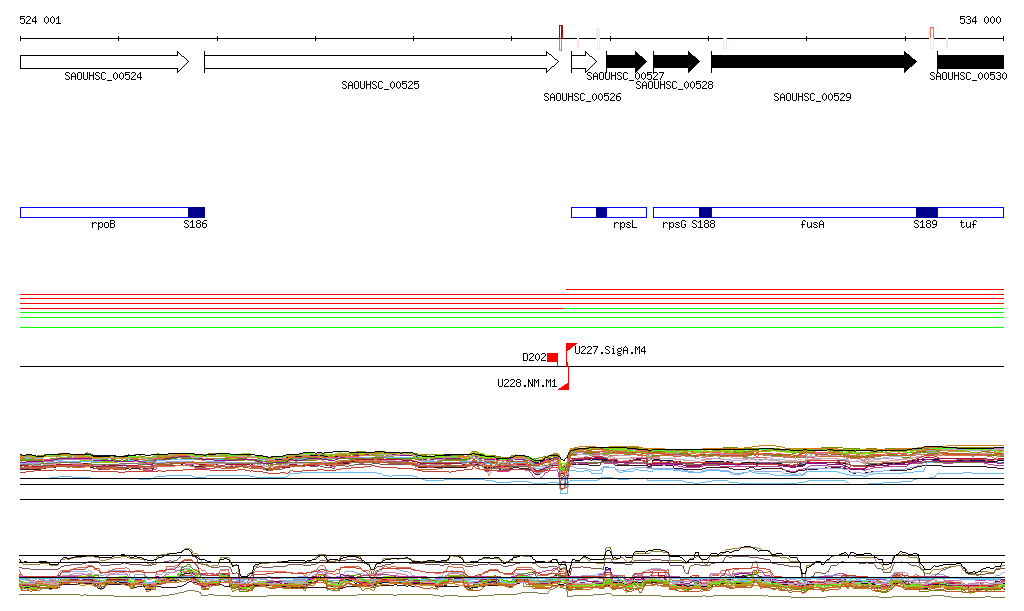The image size is (1024, 611).
Task: Click the small white SAOUHSC_00526 arrow
Action: (583, 62)
